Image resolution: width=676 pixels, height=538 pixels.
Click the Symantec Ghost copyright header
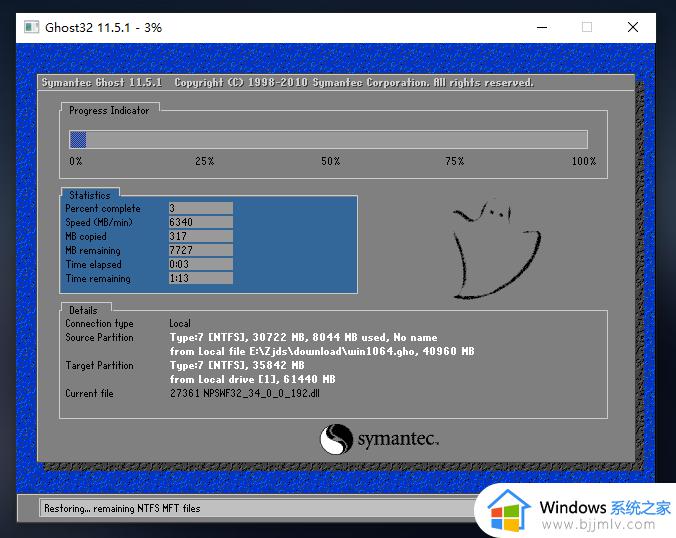288,82
